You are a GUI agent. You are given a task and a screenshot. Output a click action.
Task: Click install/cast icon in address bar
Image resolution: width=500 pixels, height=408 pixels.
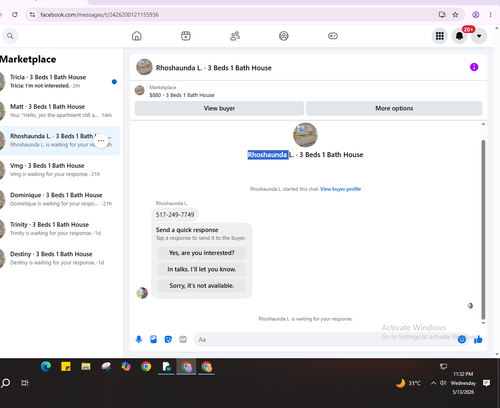point(442,14)
